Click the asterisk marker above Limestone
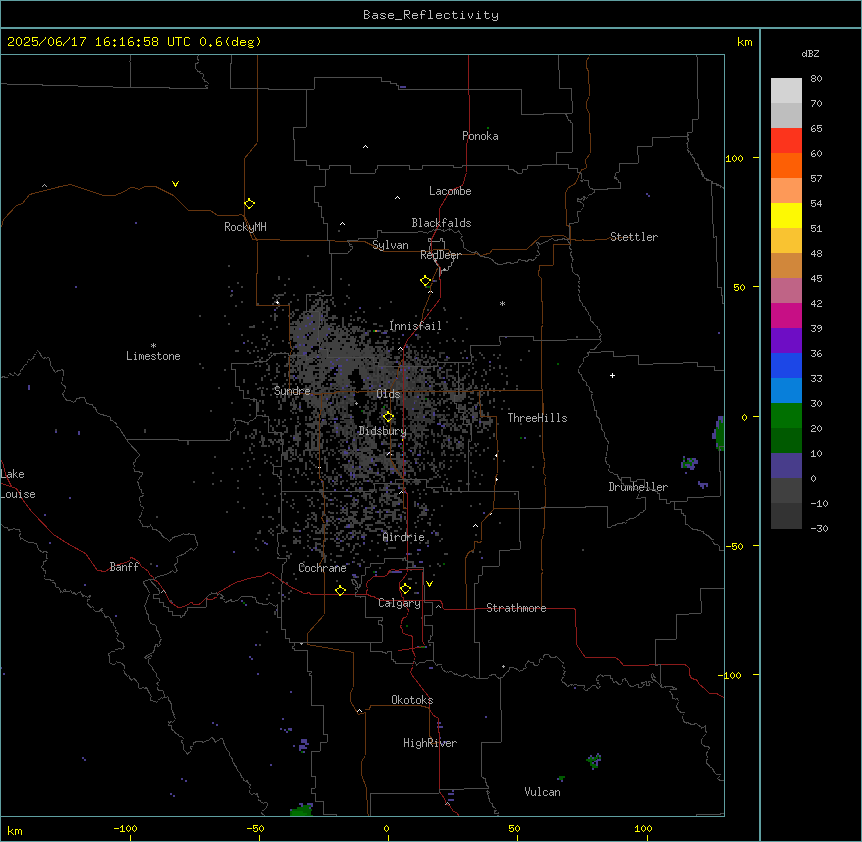The image size is (862, 842). (153, 346)
